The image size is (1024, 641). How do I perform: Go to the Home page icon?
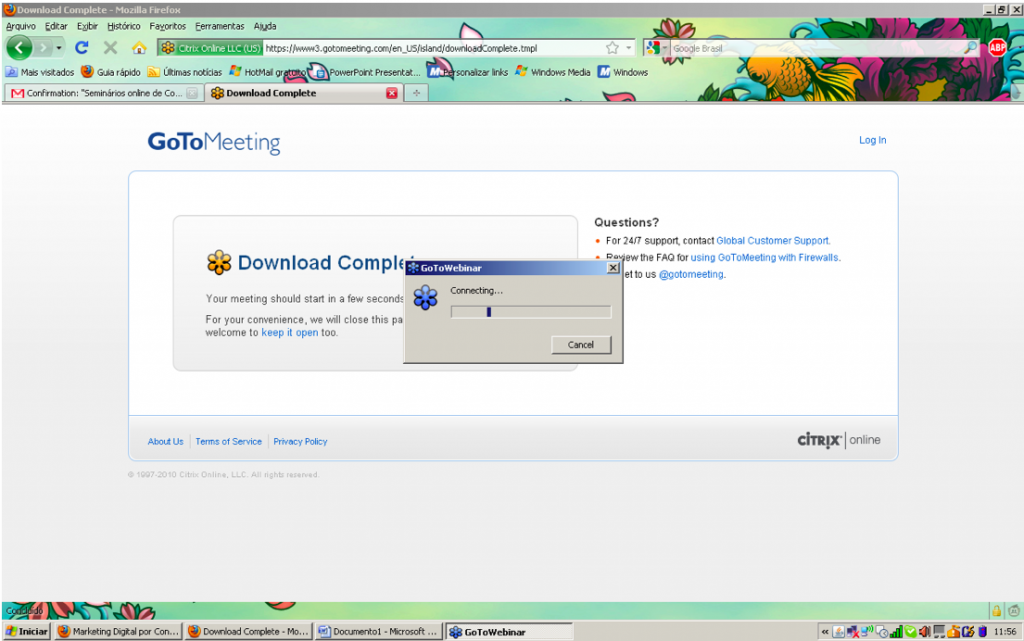139,48
